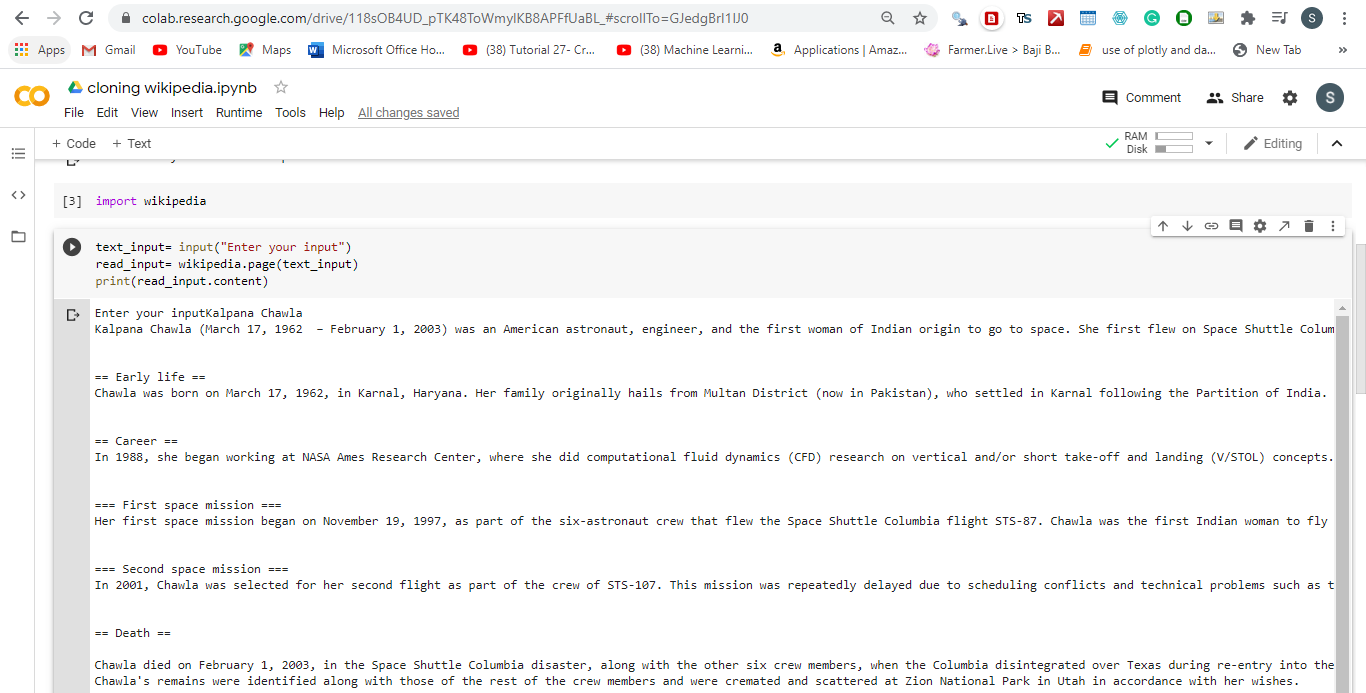Open the table of contents sidebar icon
Image resolution: width=1366 pixels, height=693 pixels.
pyautogui.click(x=18, y=154)
